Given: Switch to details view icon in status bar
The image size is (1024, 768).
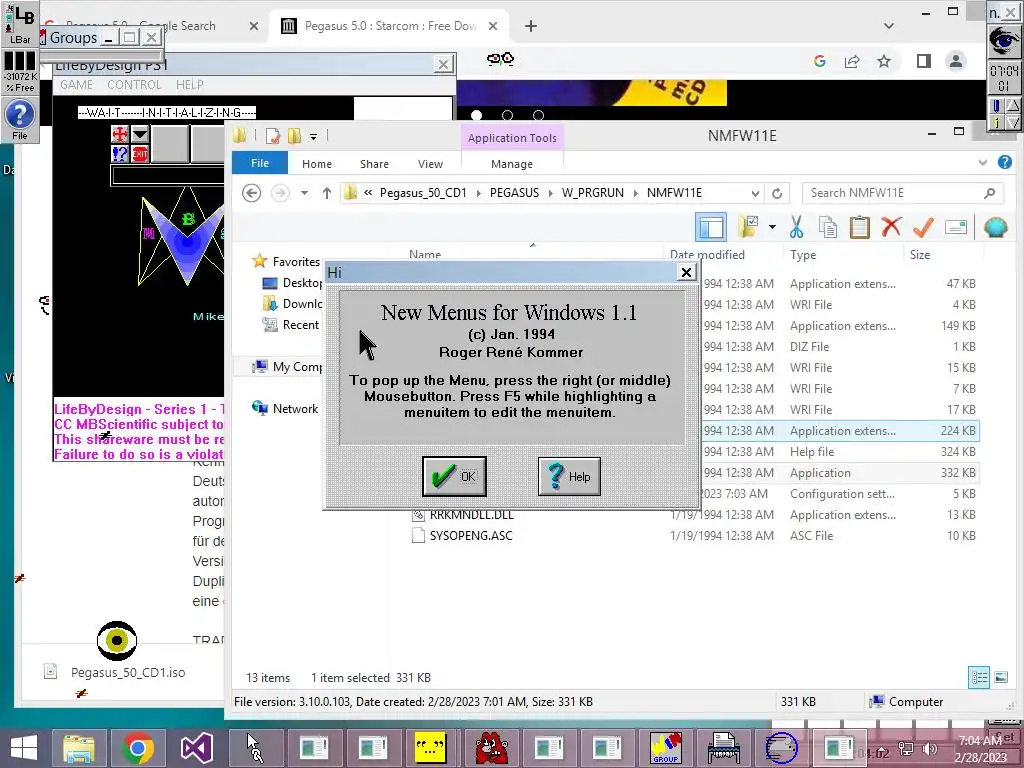Looking at the screenshot, I should coord(979,678).
